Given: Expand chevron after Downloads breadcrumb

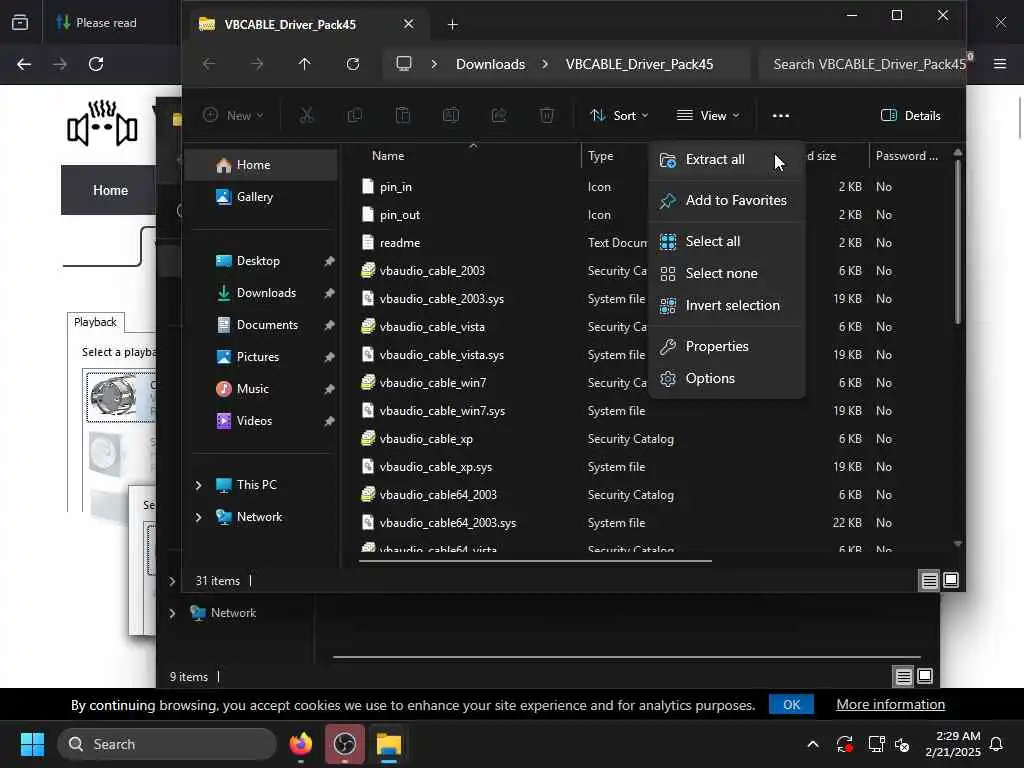Looking at the screenshot, I should pyautogui.click(x=545, y=64).
